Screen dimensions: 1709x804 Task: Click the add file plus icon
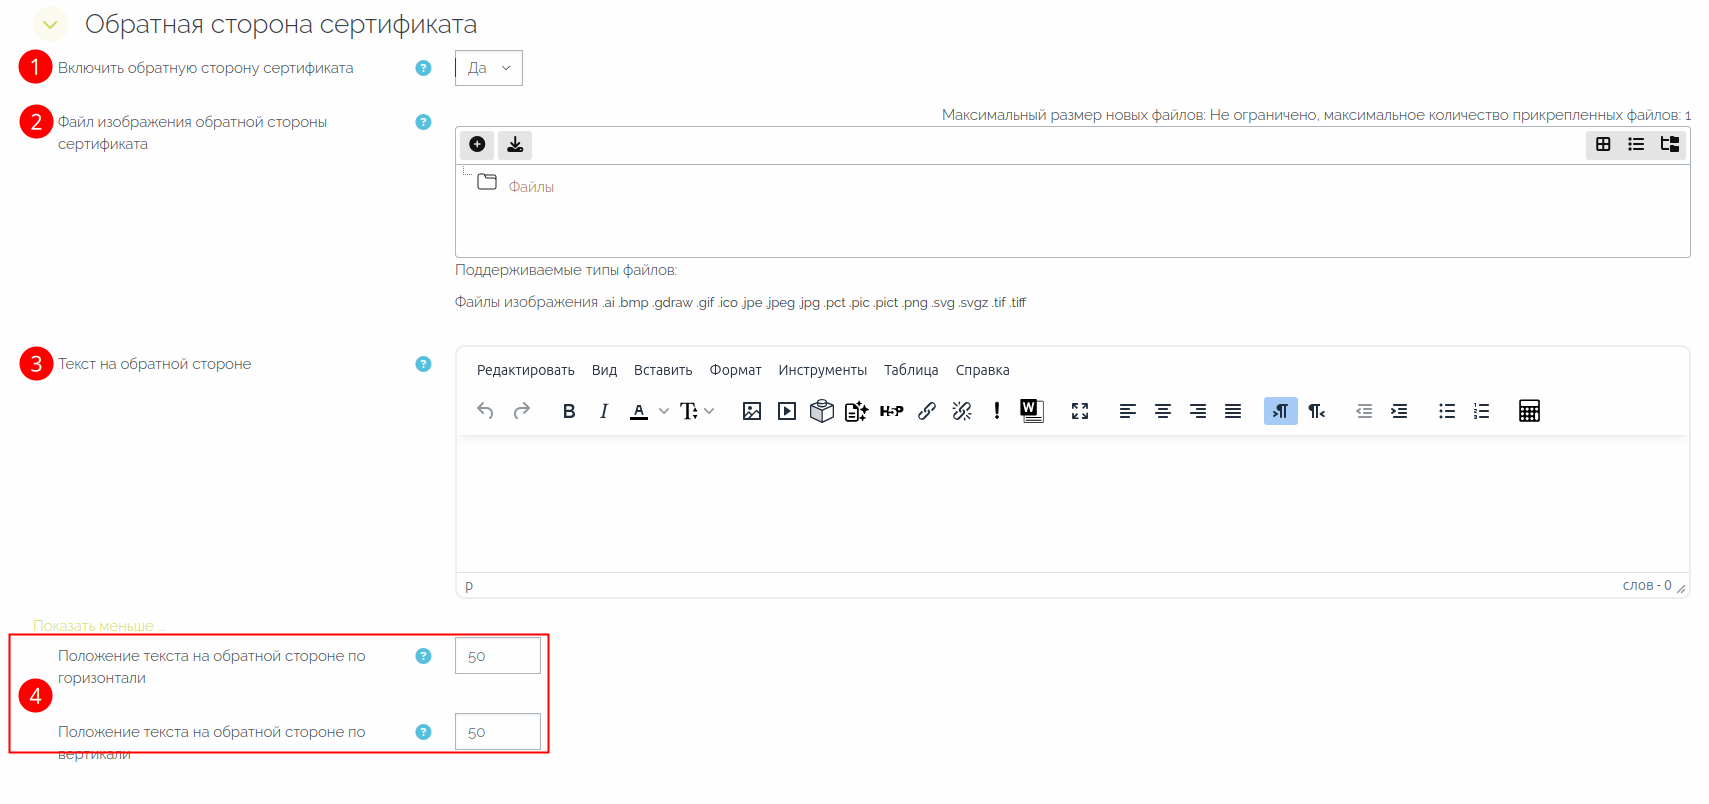point(477,145)
